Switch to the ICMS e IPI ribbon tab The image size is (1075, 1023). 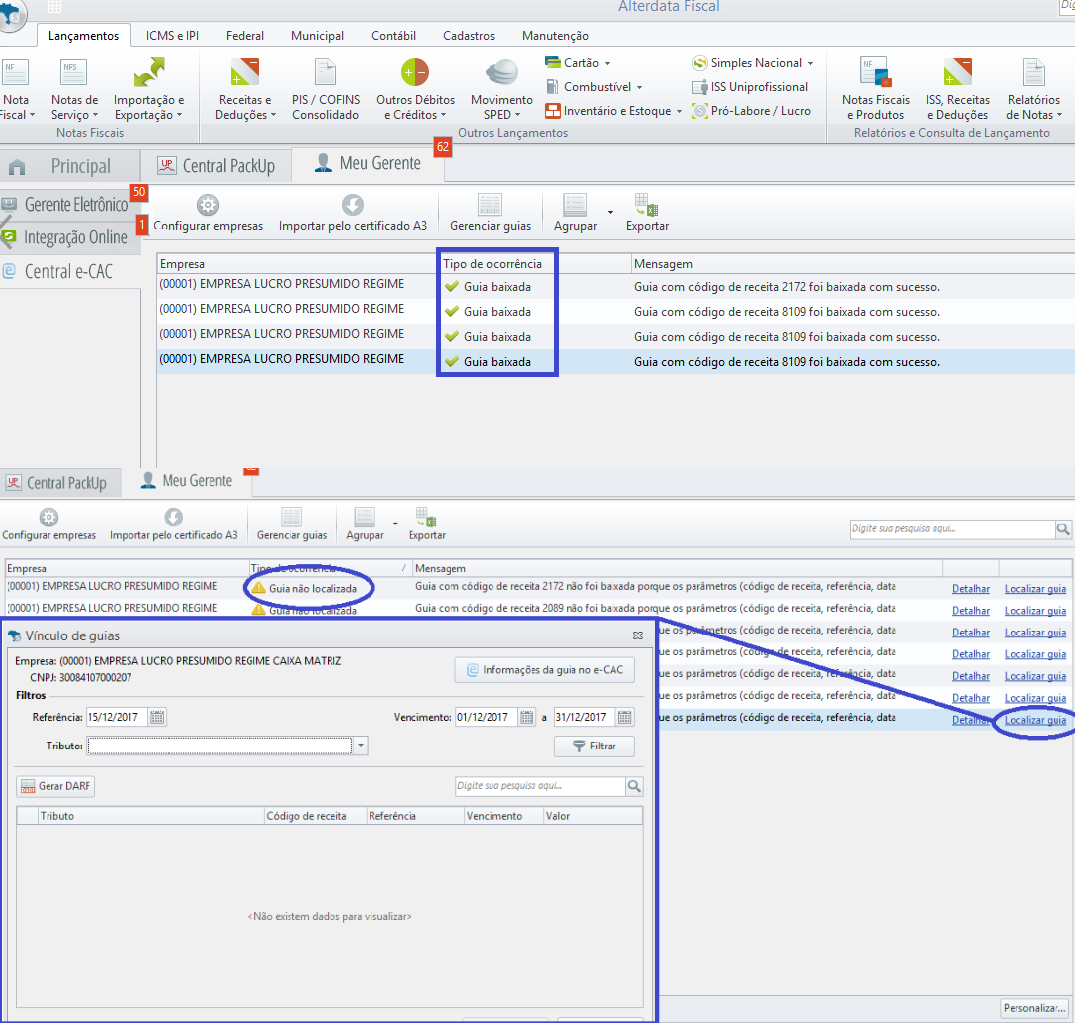click(x=172, y=36)
